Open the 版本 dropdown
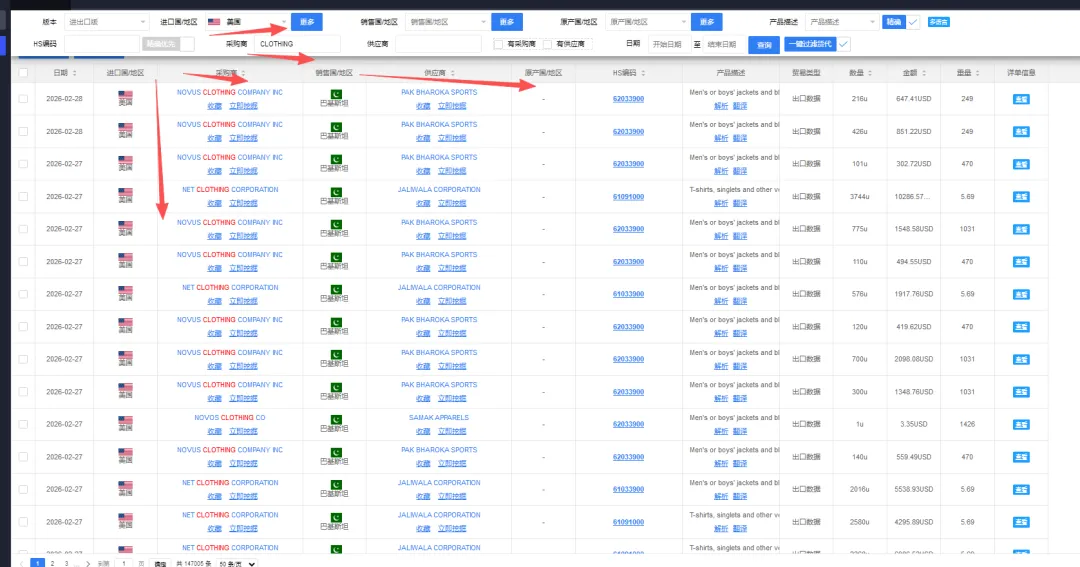Image resolution: width=1080 pixels, height=567 pixels. (x=106, y=22)
